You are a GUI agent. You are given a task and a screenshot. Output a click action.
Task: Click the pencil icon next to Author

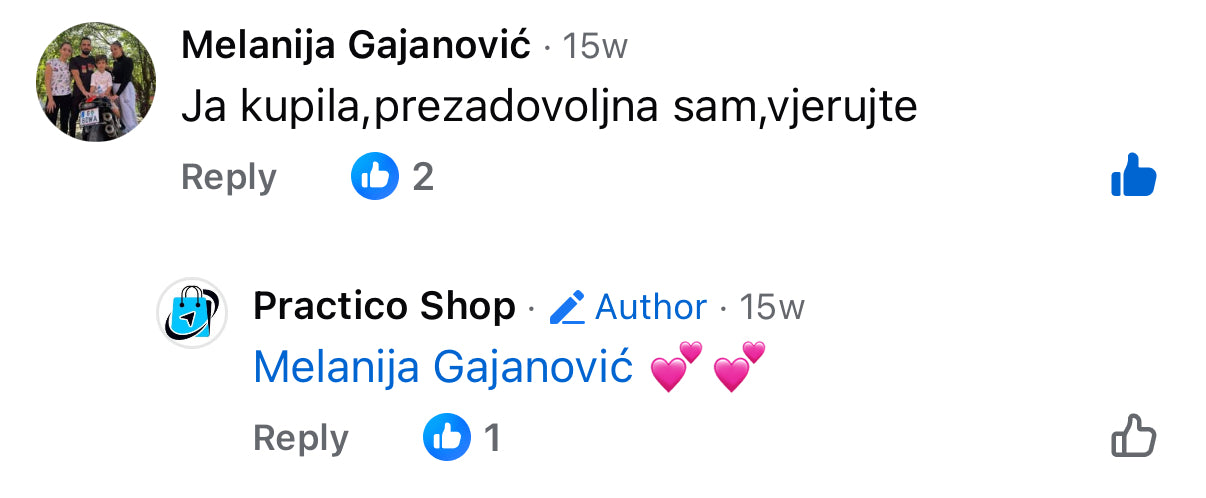pos(567,307)
